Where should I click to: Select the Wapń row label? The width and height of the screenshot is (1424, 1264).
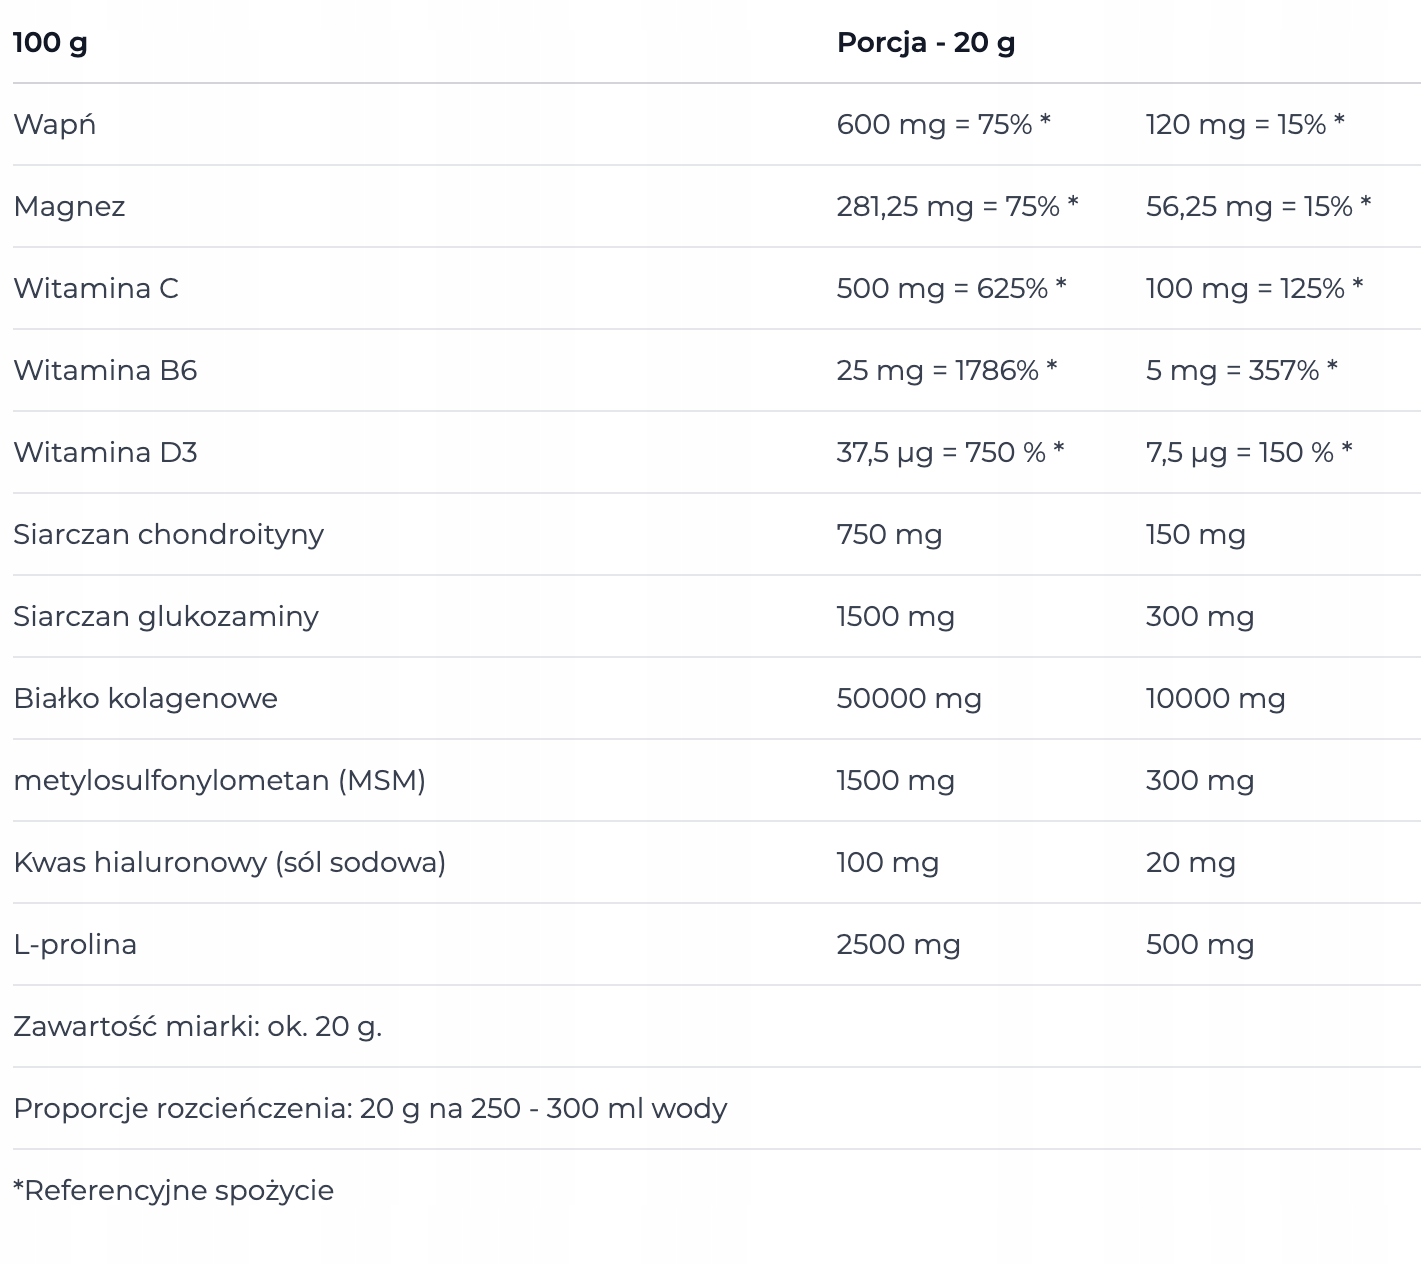pyautogui.click(x=55, y=125)
